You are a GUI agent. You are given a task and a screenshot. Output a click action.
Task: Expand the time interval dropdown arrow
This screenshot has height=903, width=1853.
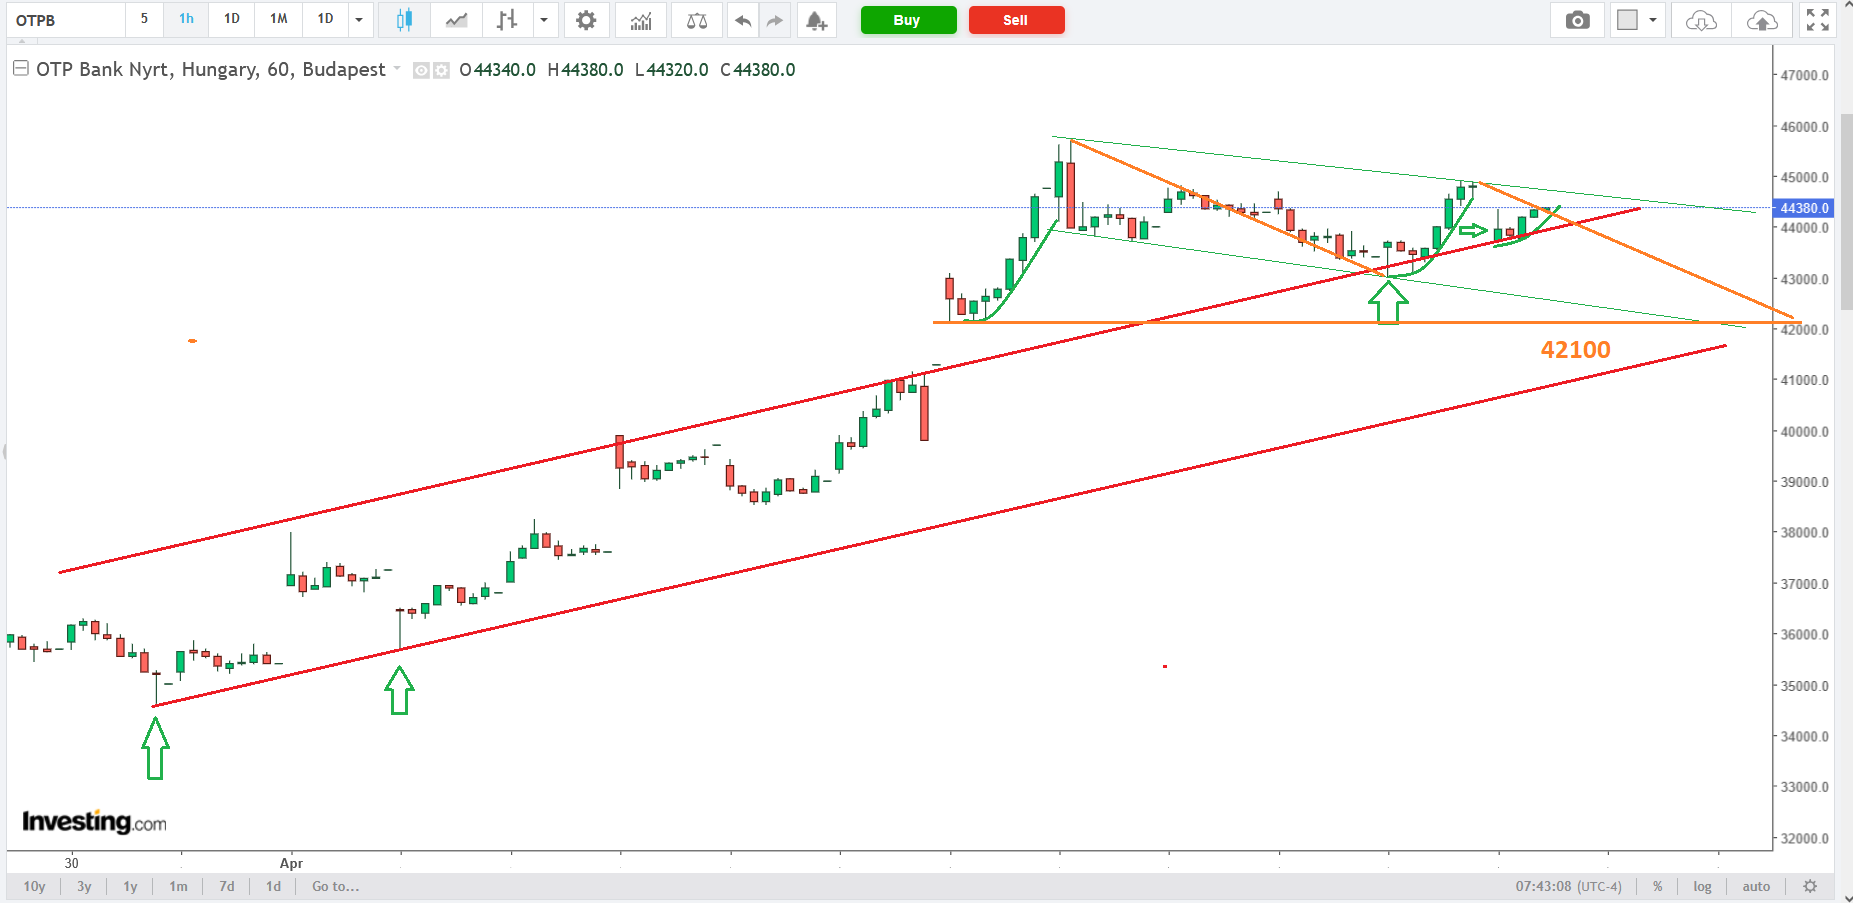coord(359,20)
